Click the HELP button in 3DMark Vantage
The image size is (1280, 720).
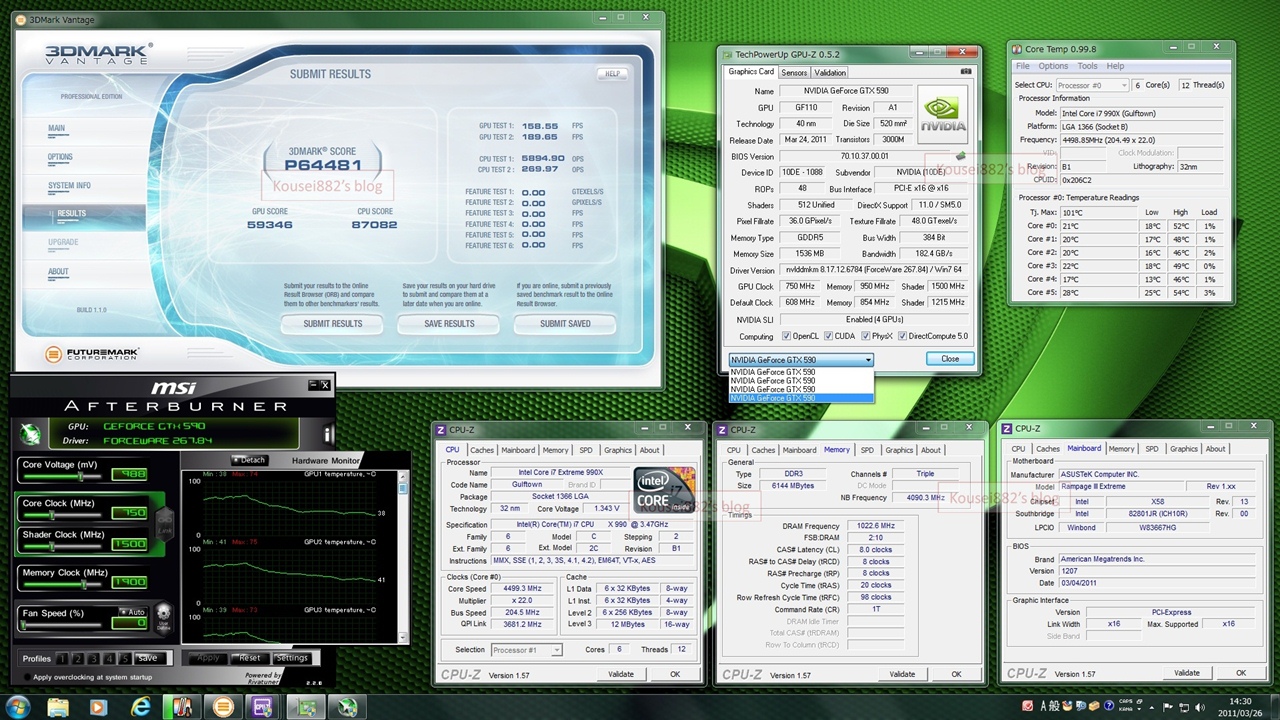(x=612, y=73)
